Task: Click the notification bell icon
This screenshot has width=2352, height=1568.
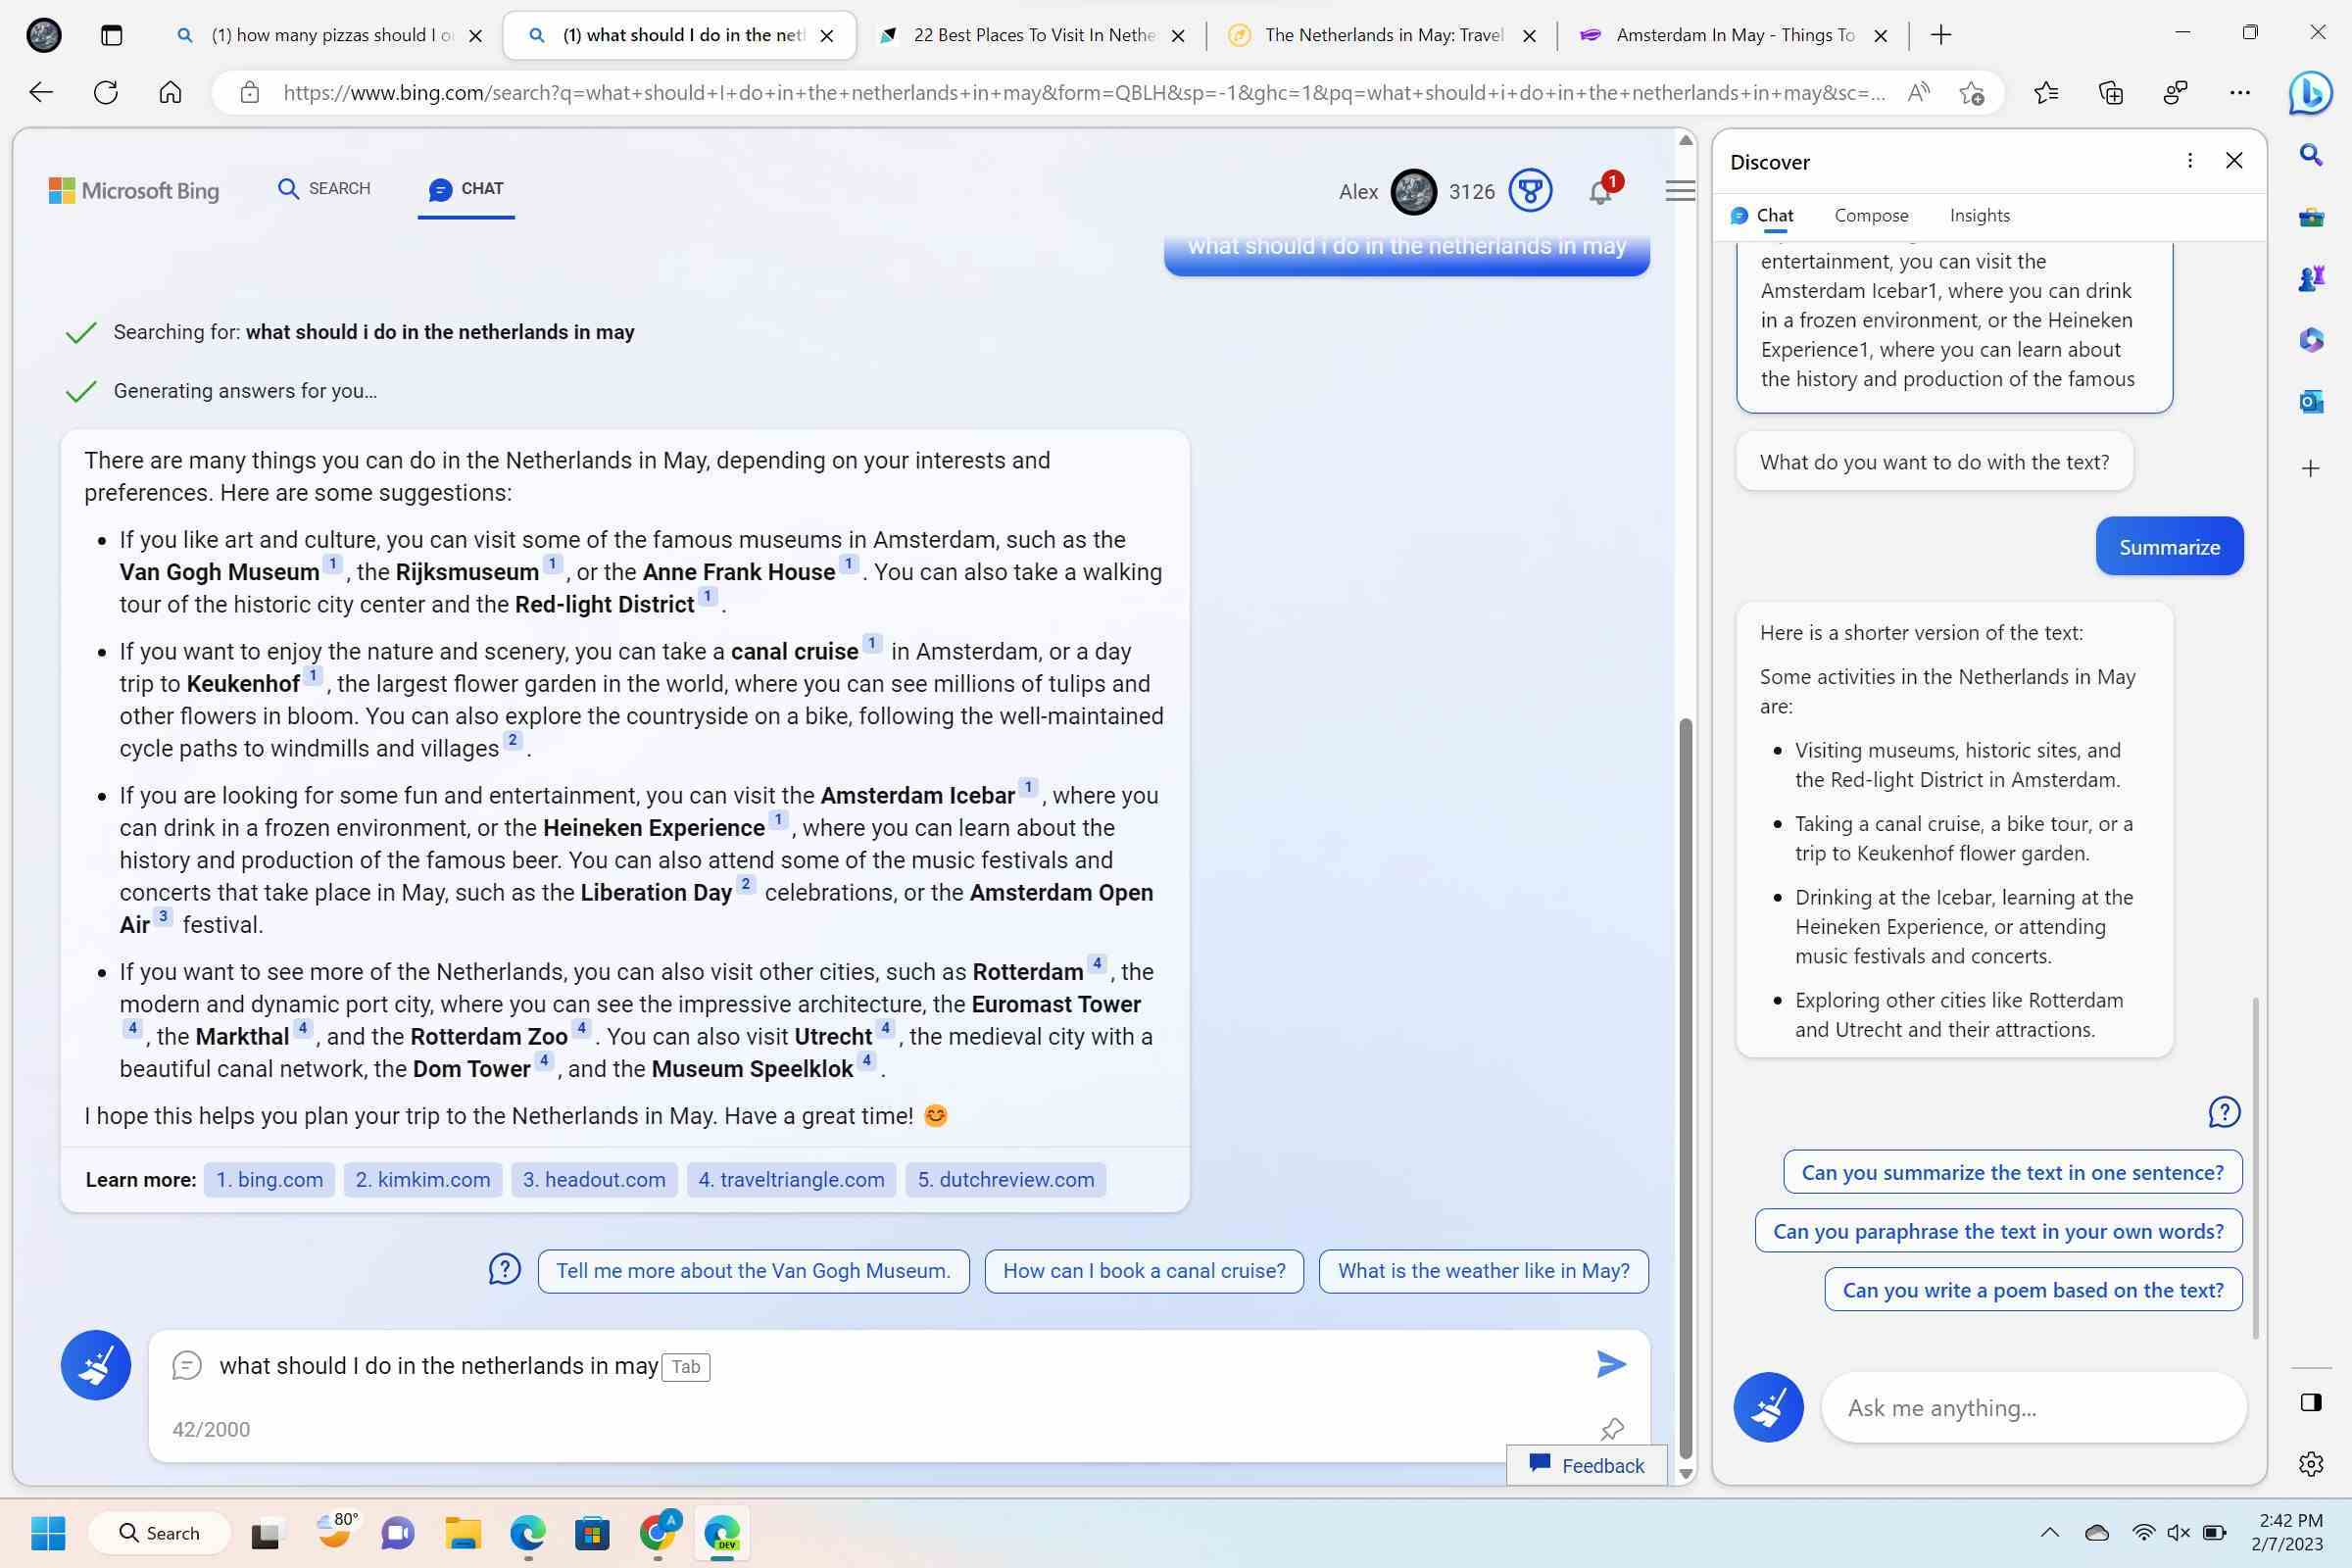Action: [x=1603, y=189]
